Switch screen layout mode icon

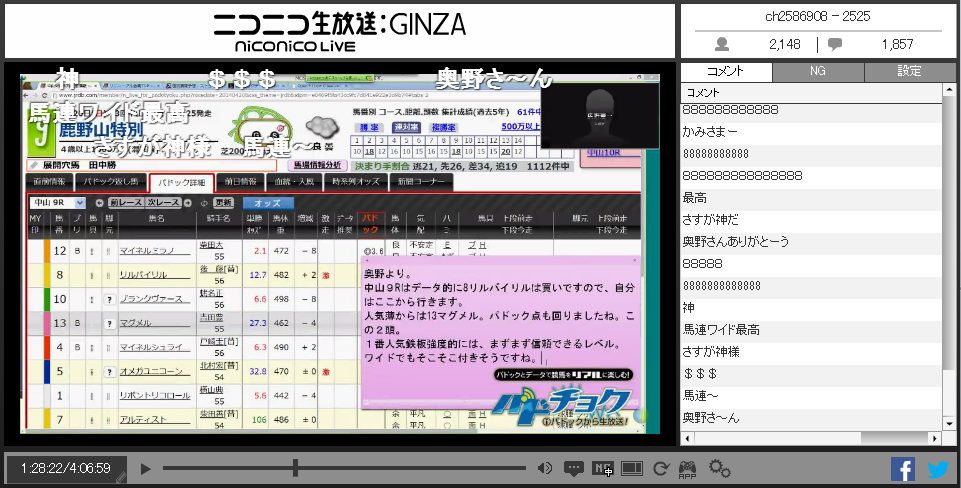pyautogui.click(x=631, y=469)
